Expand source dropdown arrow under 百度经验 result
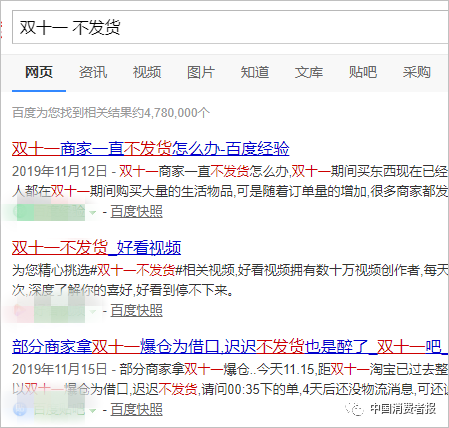449x428 pixels. click(x=93, y=212)
